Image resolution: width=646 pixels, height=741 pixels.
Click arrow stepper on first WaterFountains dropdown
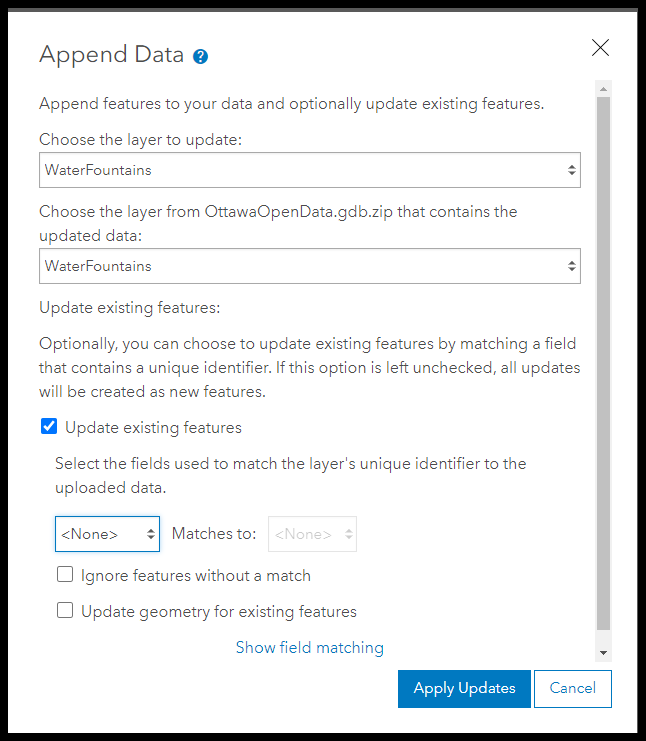point(572,170)
